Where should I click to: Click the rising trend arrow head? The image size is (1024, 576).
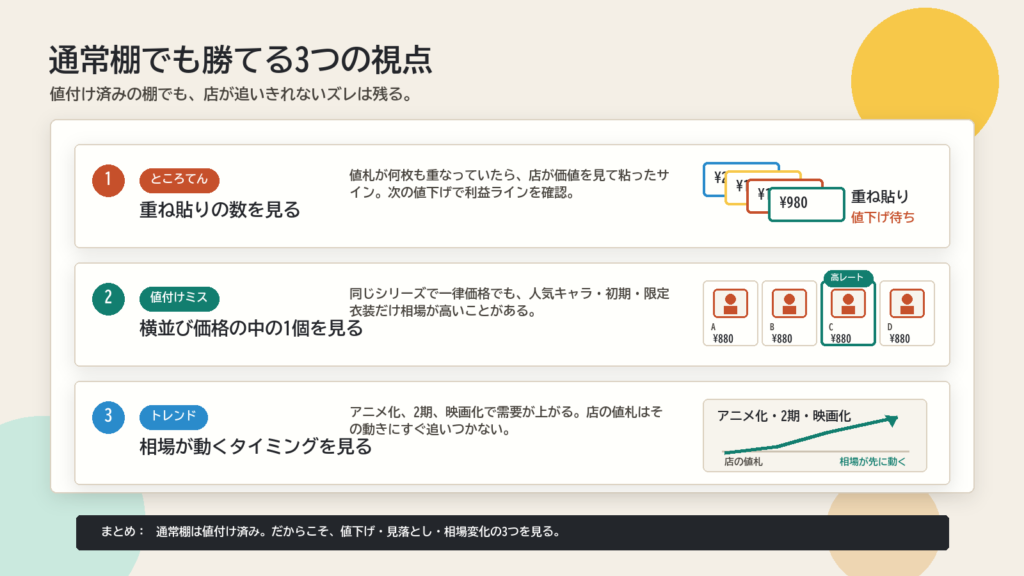(x=891, y=420)
